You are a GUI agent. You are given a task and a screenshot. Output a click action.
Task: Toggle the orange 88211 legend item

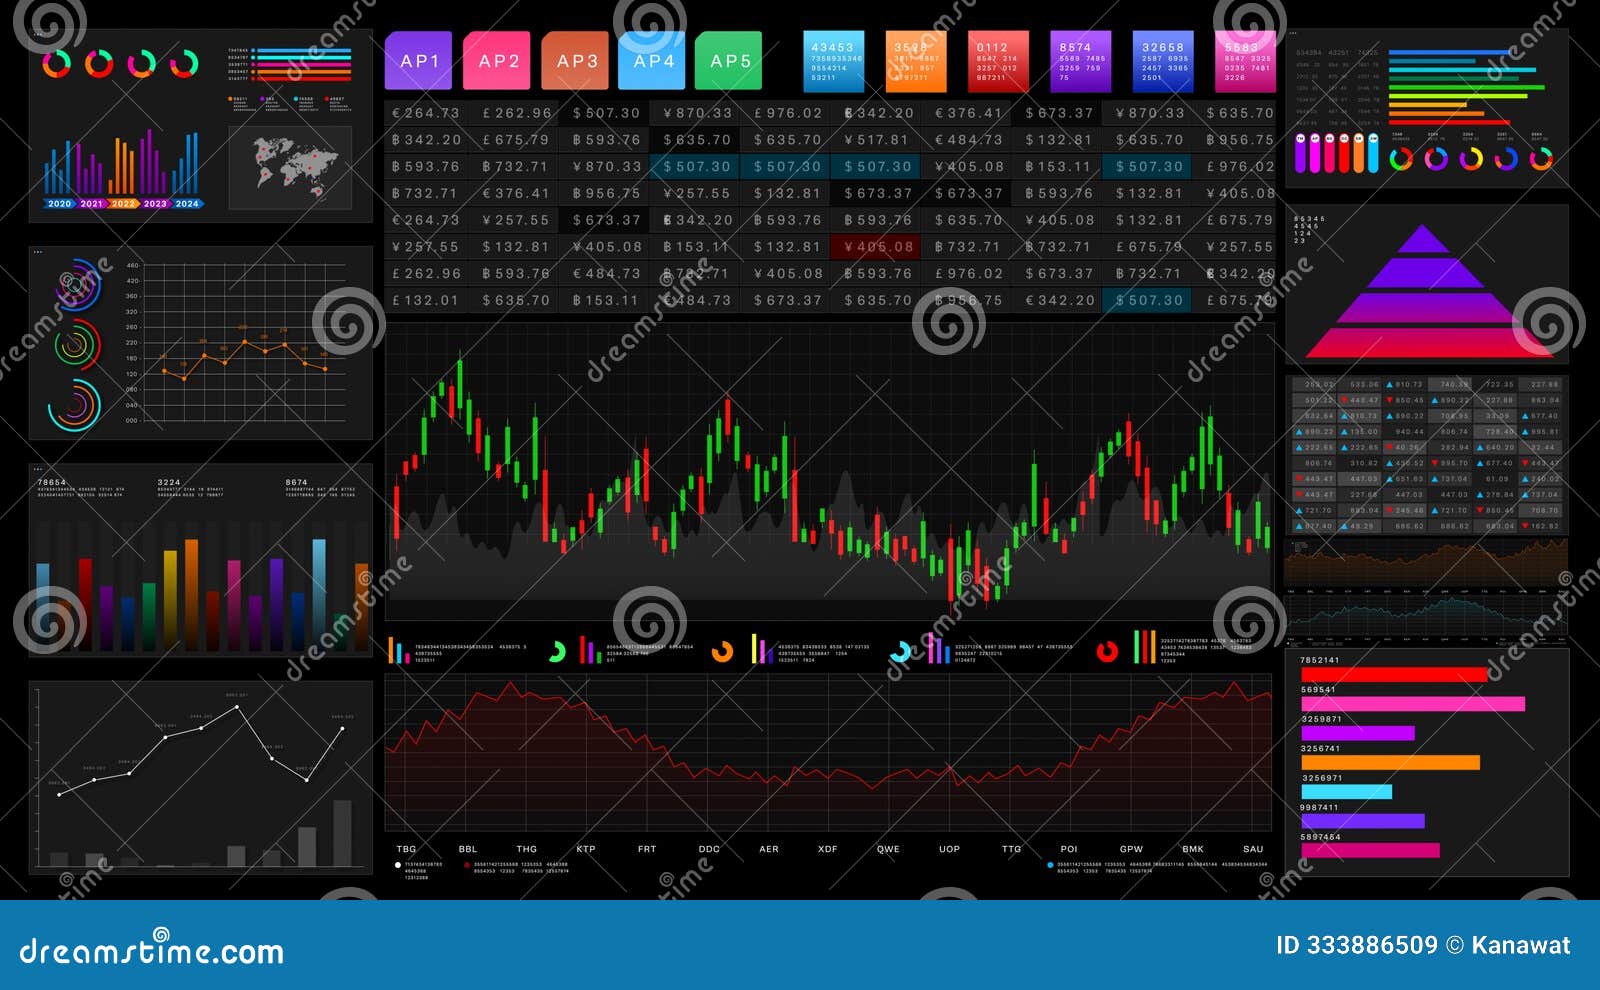point(230,99)
